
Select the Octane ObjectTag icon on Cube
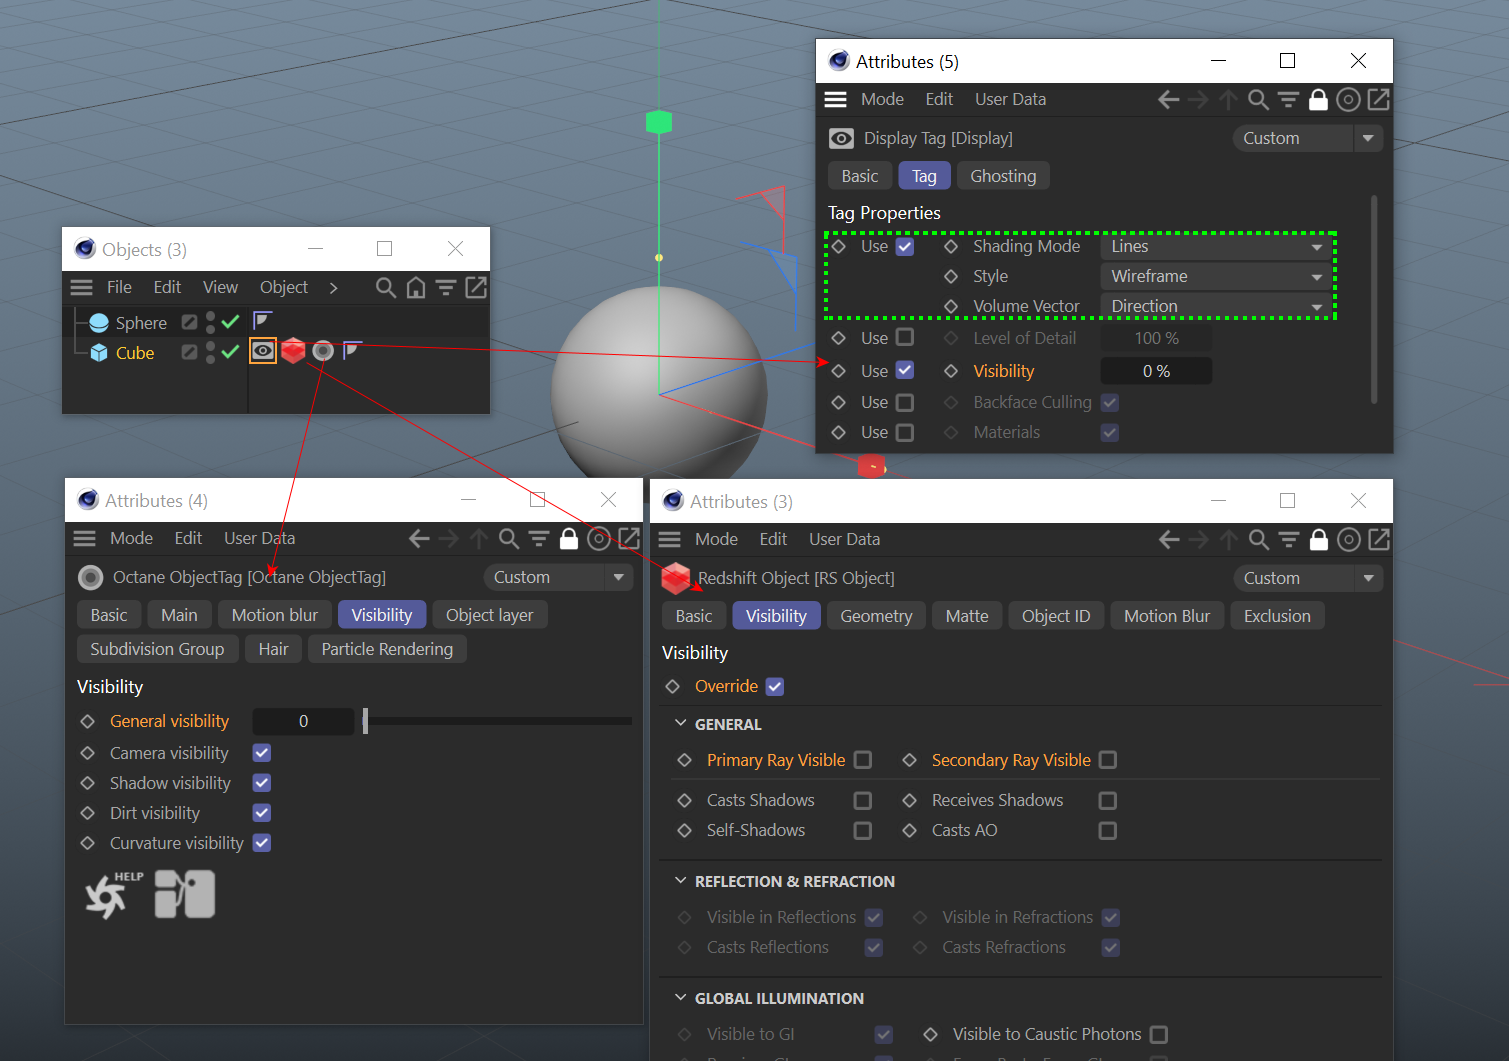322,351
